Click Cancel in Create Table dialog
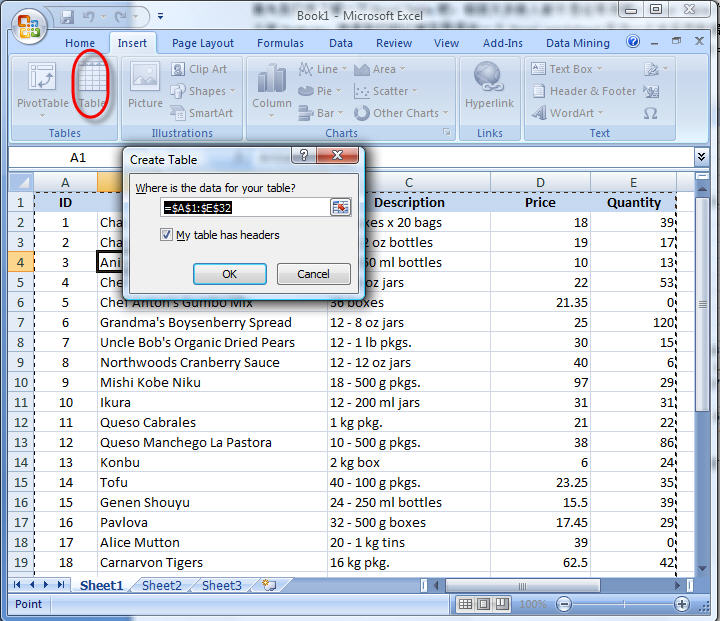This screenshot has width=720, height=621. click(313, 274)
